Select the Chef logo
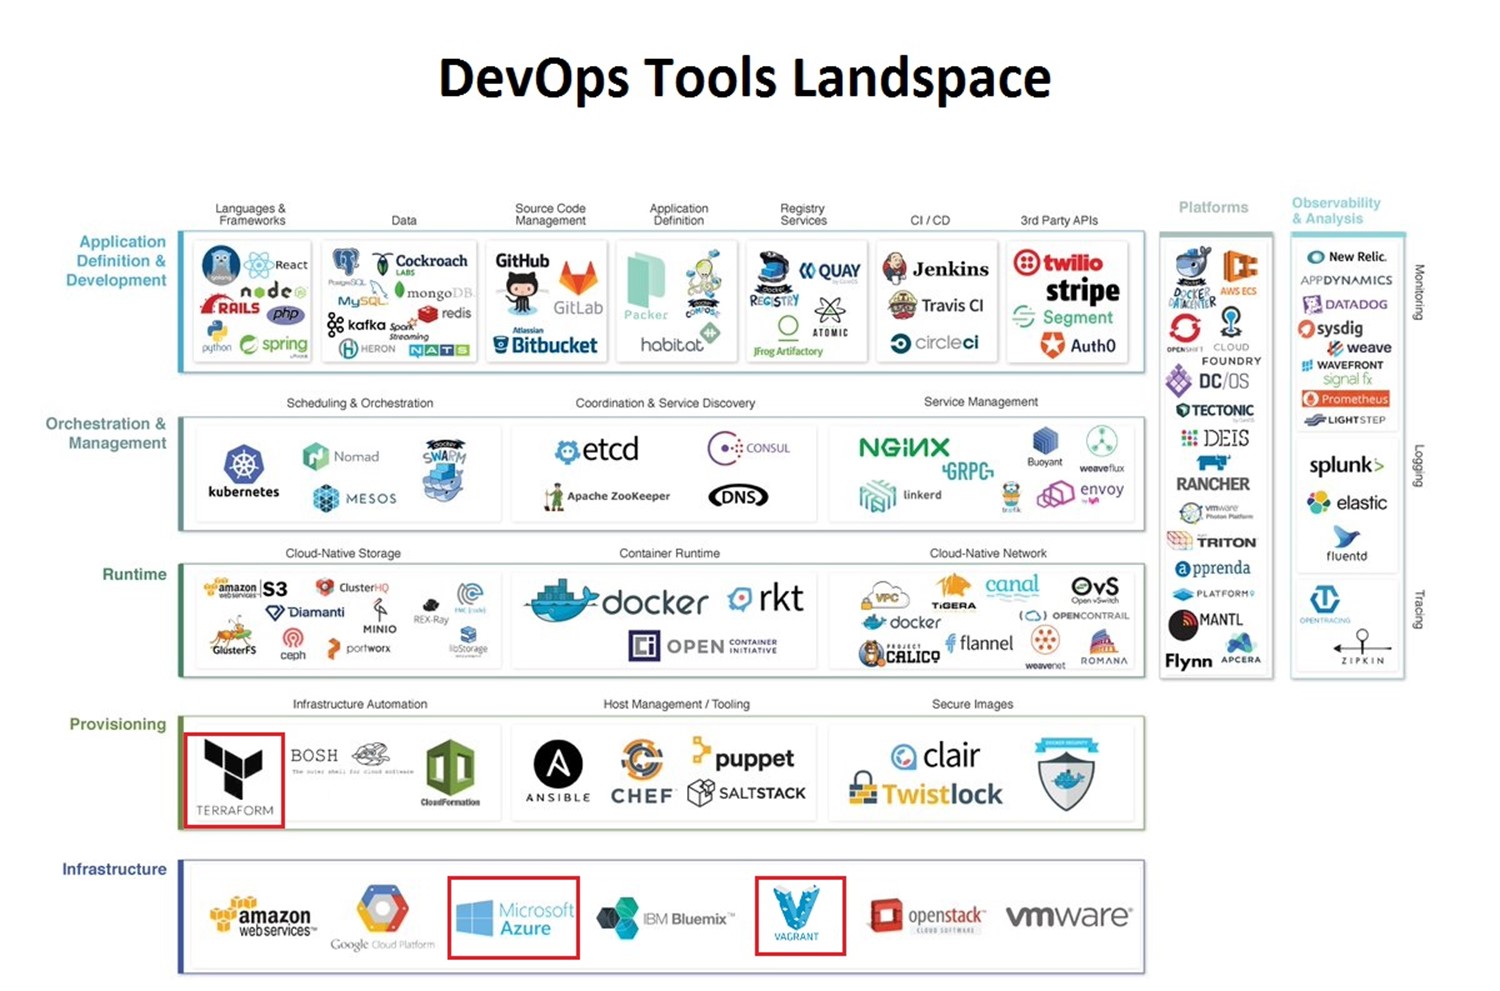The height and width of the screenshot is (991, 1500). pyautogui.click(x=642, y=773)
